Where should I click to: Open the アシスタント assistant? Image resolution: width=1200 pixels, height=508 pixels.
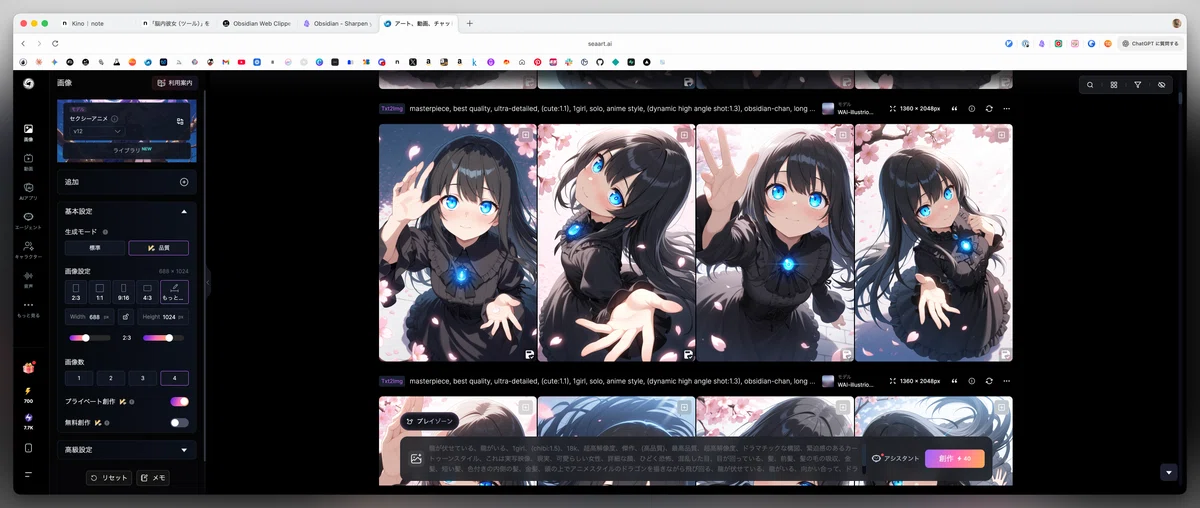[896, 458]
